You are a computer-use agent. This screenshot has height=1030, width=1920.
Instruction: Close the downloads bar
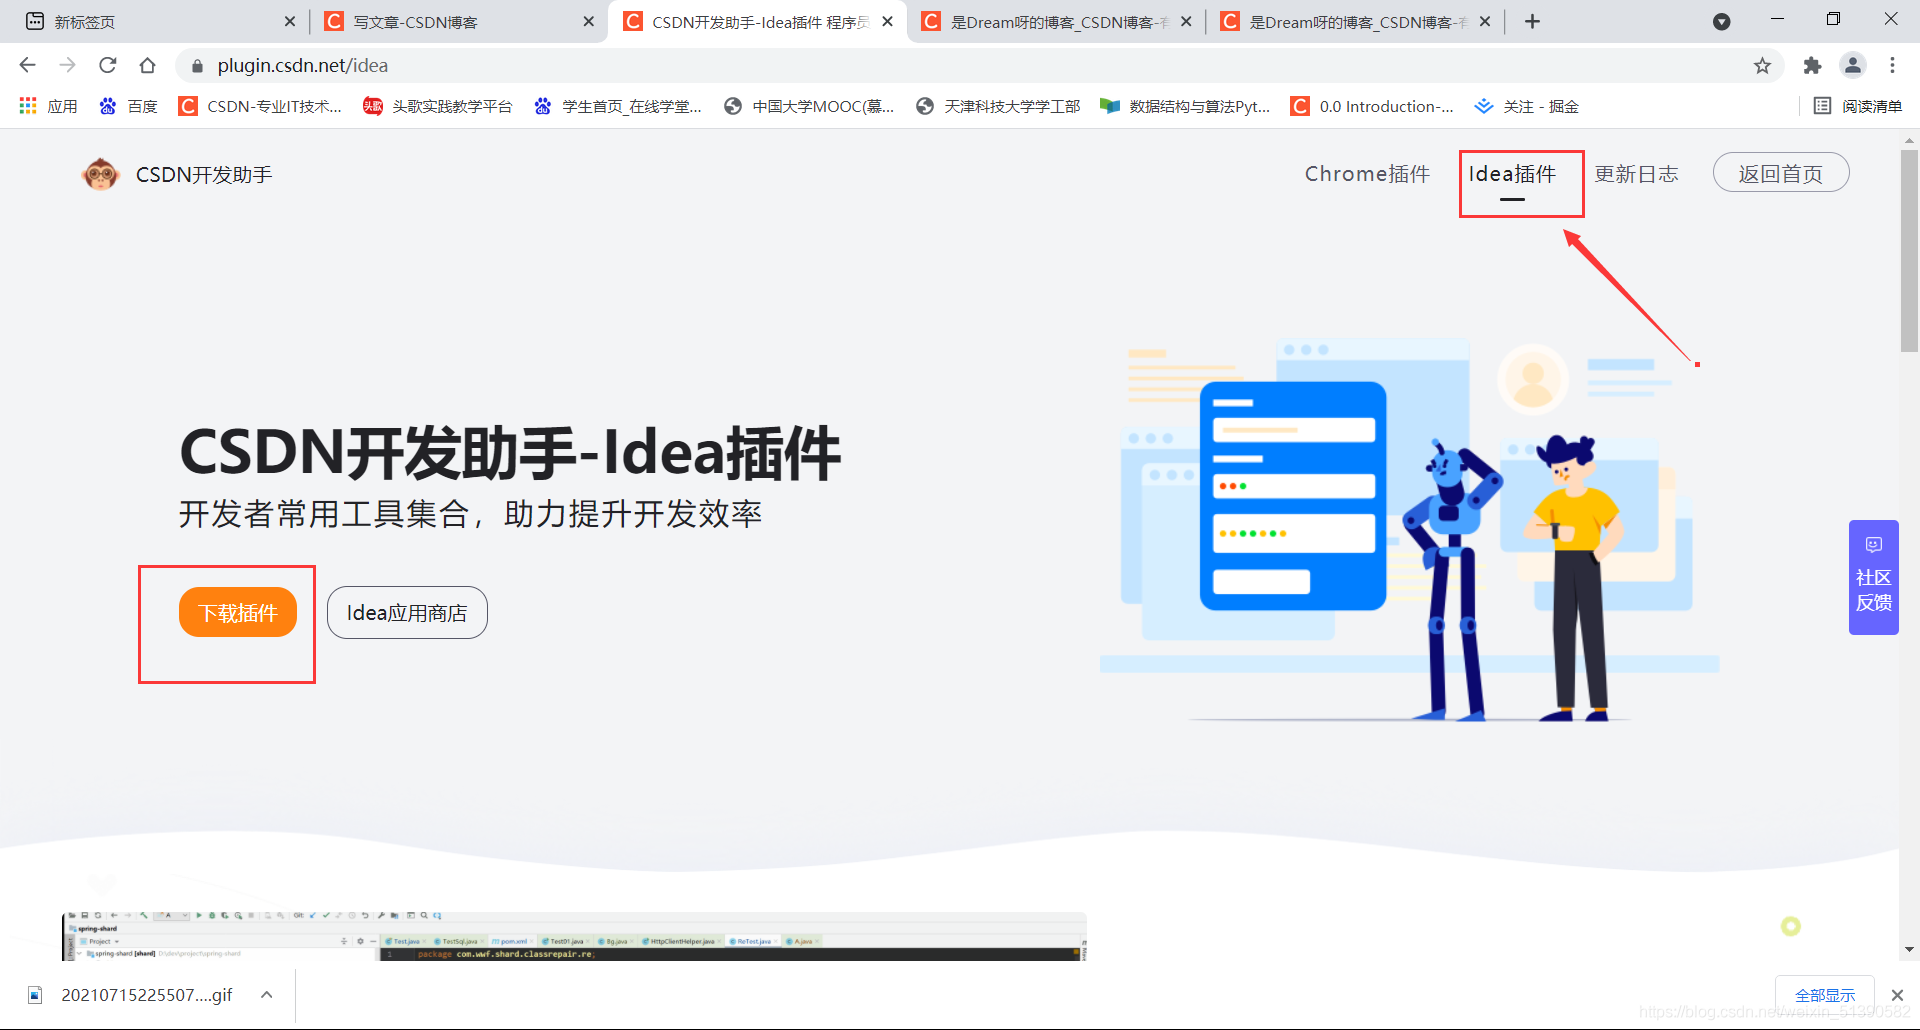pos(1897,995)
